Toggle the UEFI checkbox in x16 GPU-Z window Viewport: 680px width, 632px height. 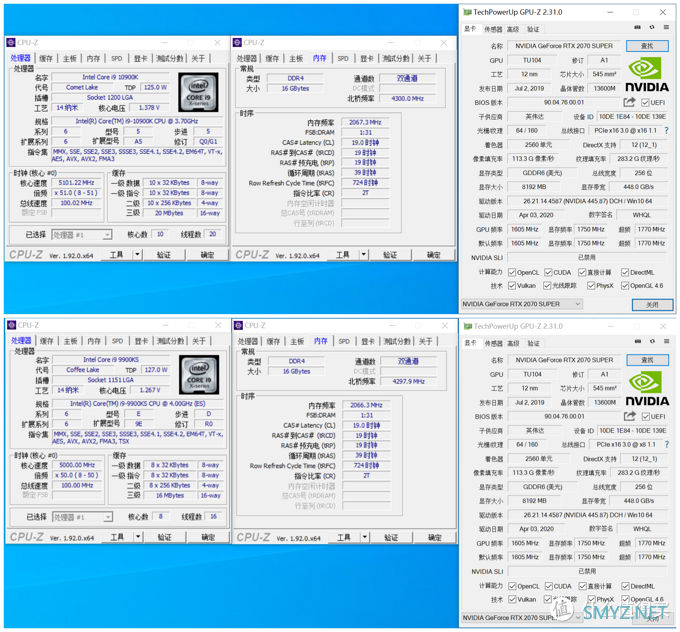(645, 103)
